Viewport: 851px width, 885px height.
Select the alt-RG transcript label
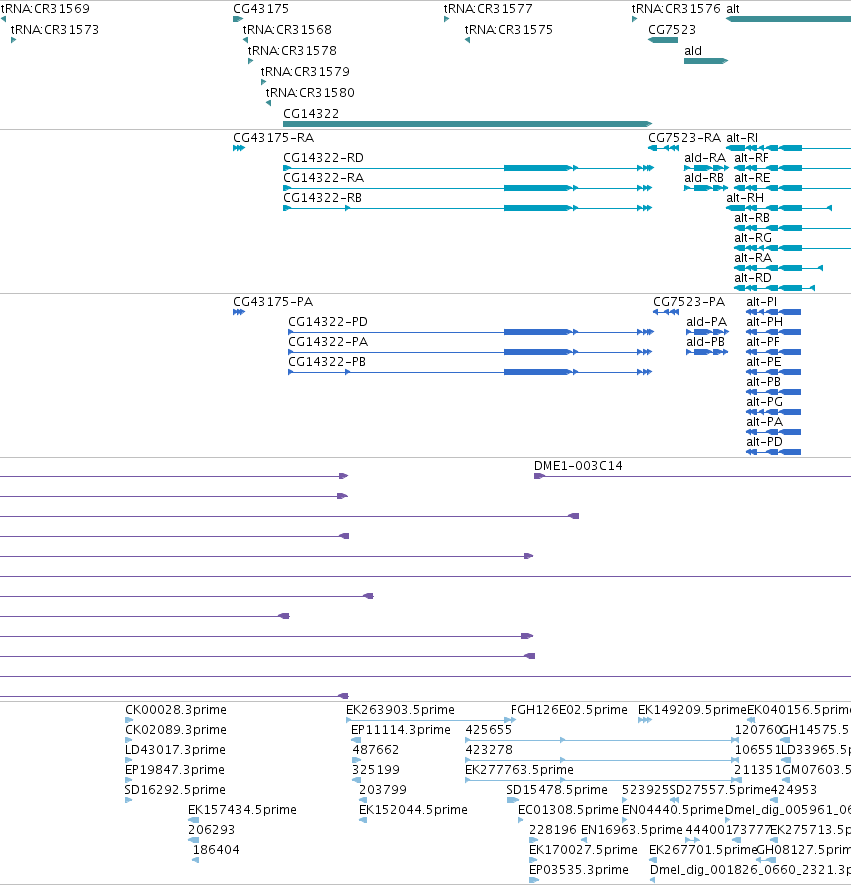[x=753, y=238]
